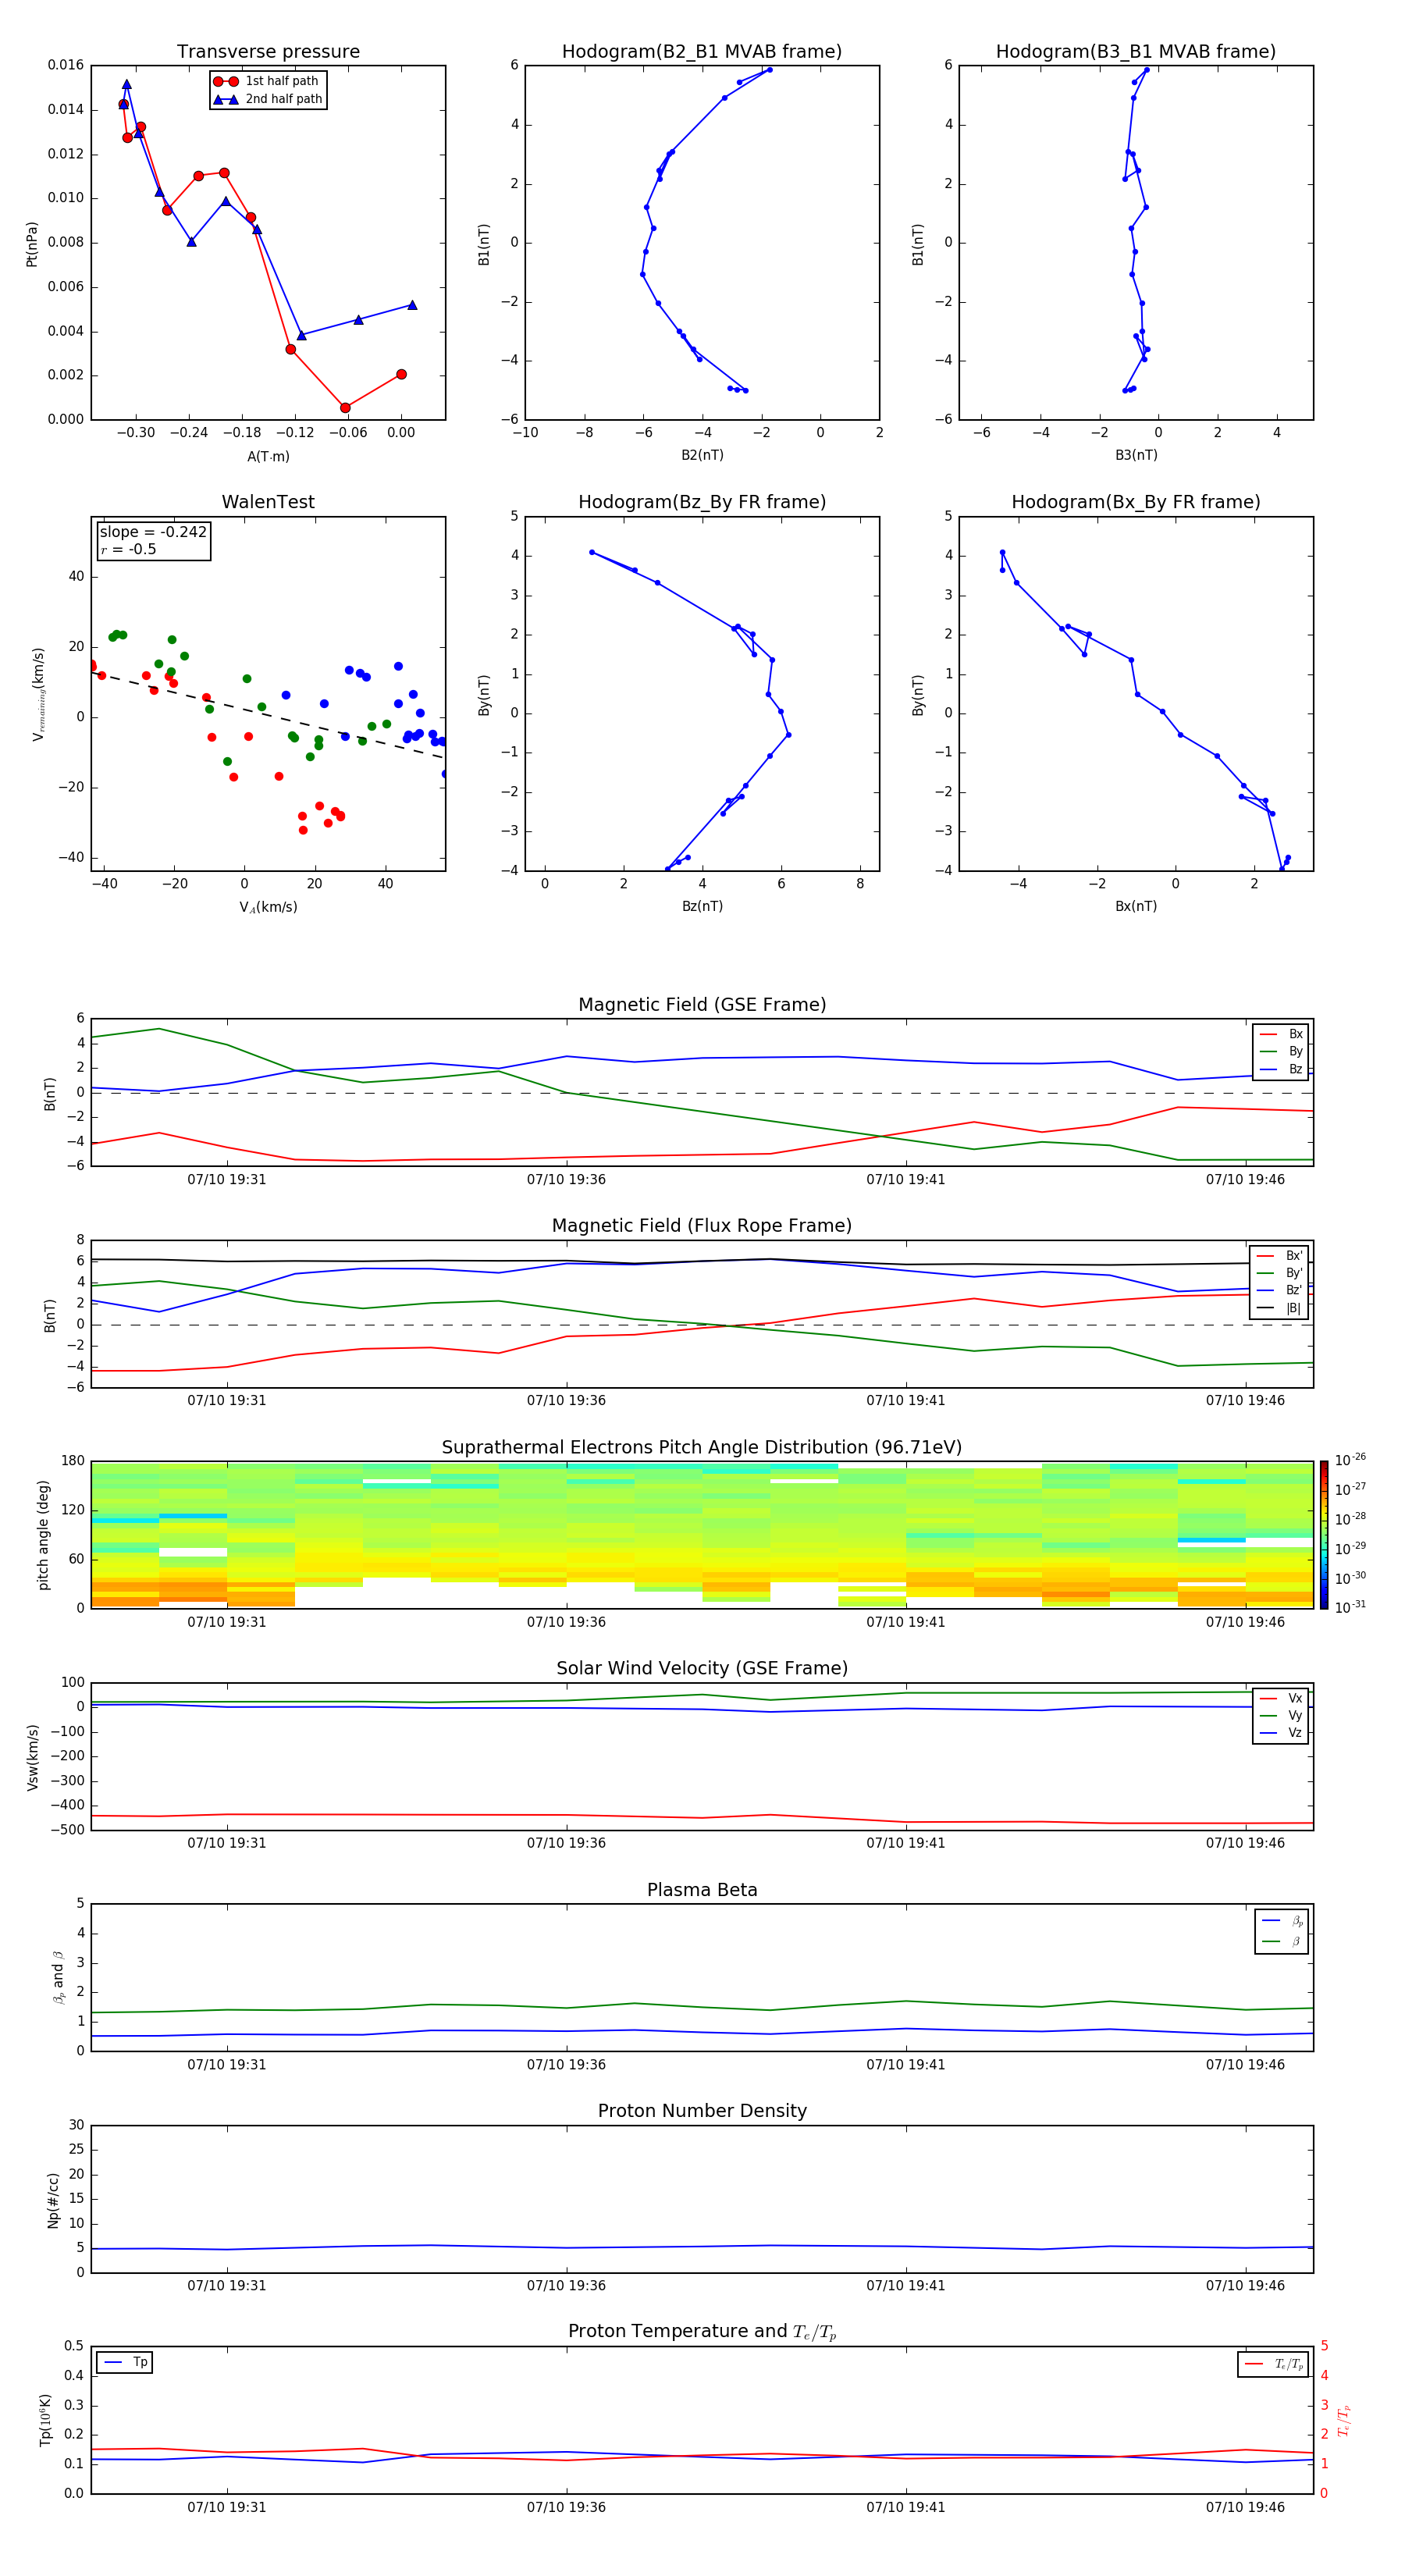Click the 'Bz(nT)' x-axis label
This screenshot has height=2576, width=1405.
tap(702, 906)
